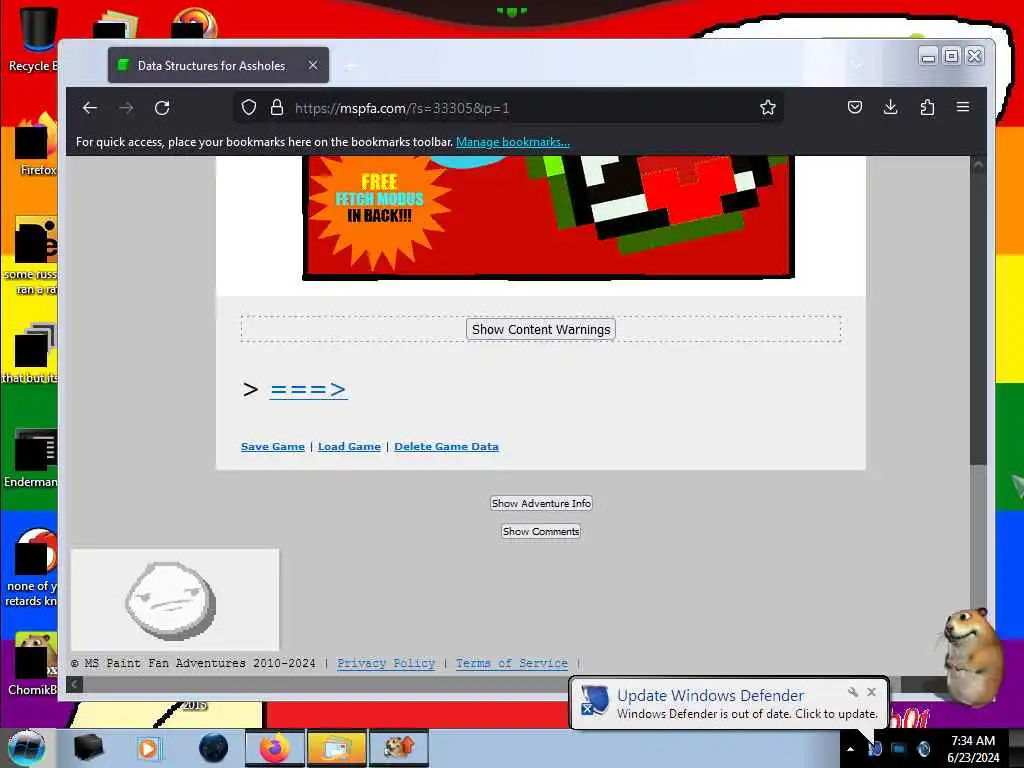Image resolution: width=1024 pixels, height=768 pixels.
Task: Click the Save Game link
Action: [x=272, y=447]
